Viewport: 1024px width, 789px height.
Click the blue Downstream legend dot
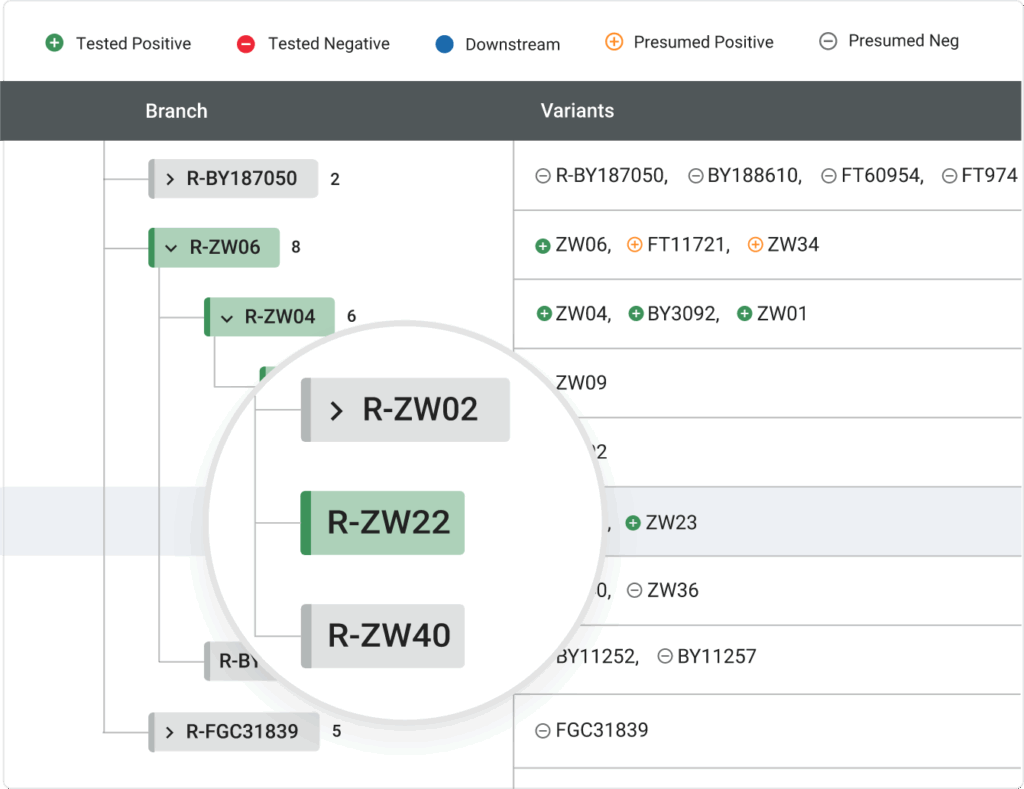click(445, 44)
